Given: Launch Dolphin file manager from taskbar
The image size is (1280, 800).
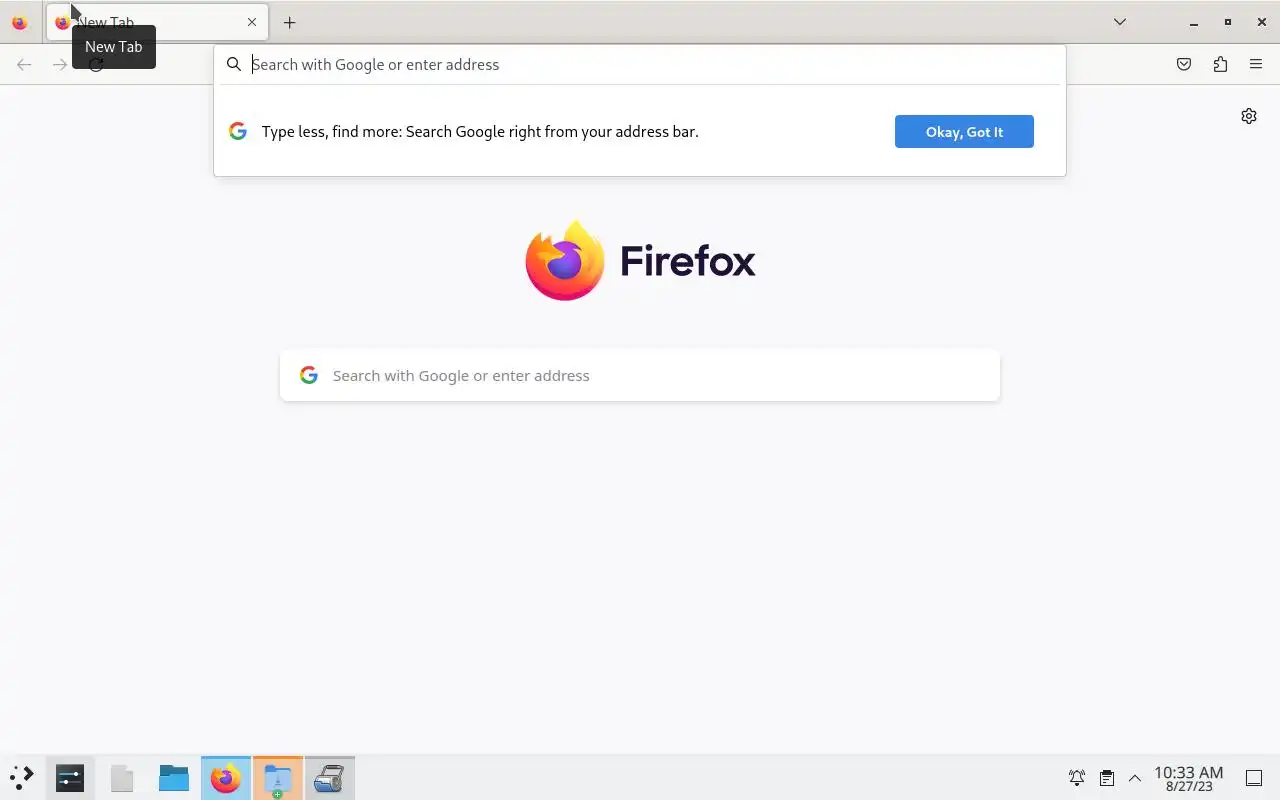Looking at the screenshot, I should 174,777.
